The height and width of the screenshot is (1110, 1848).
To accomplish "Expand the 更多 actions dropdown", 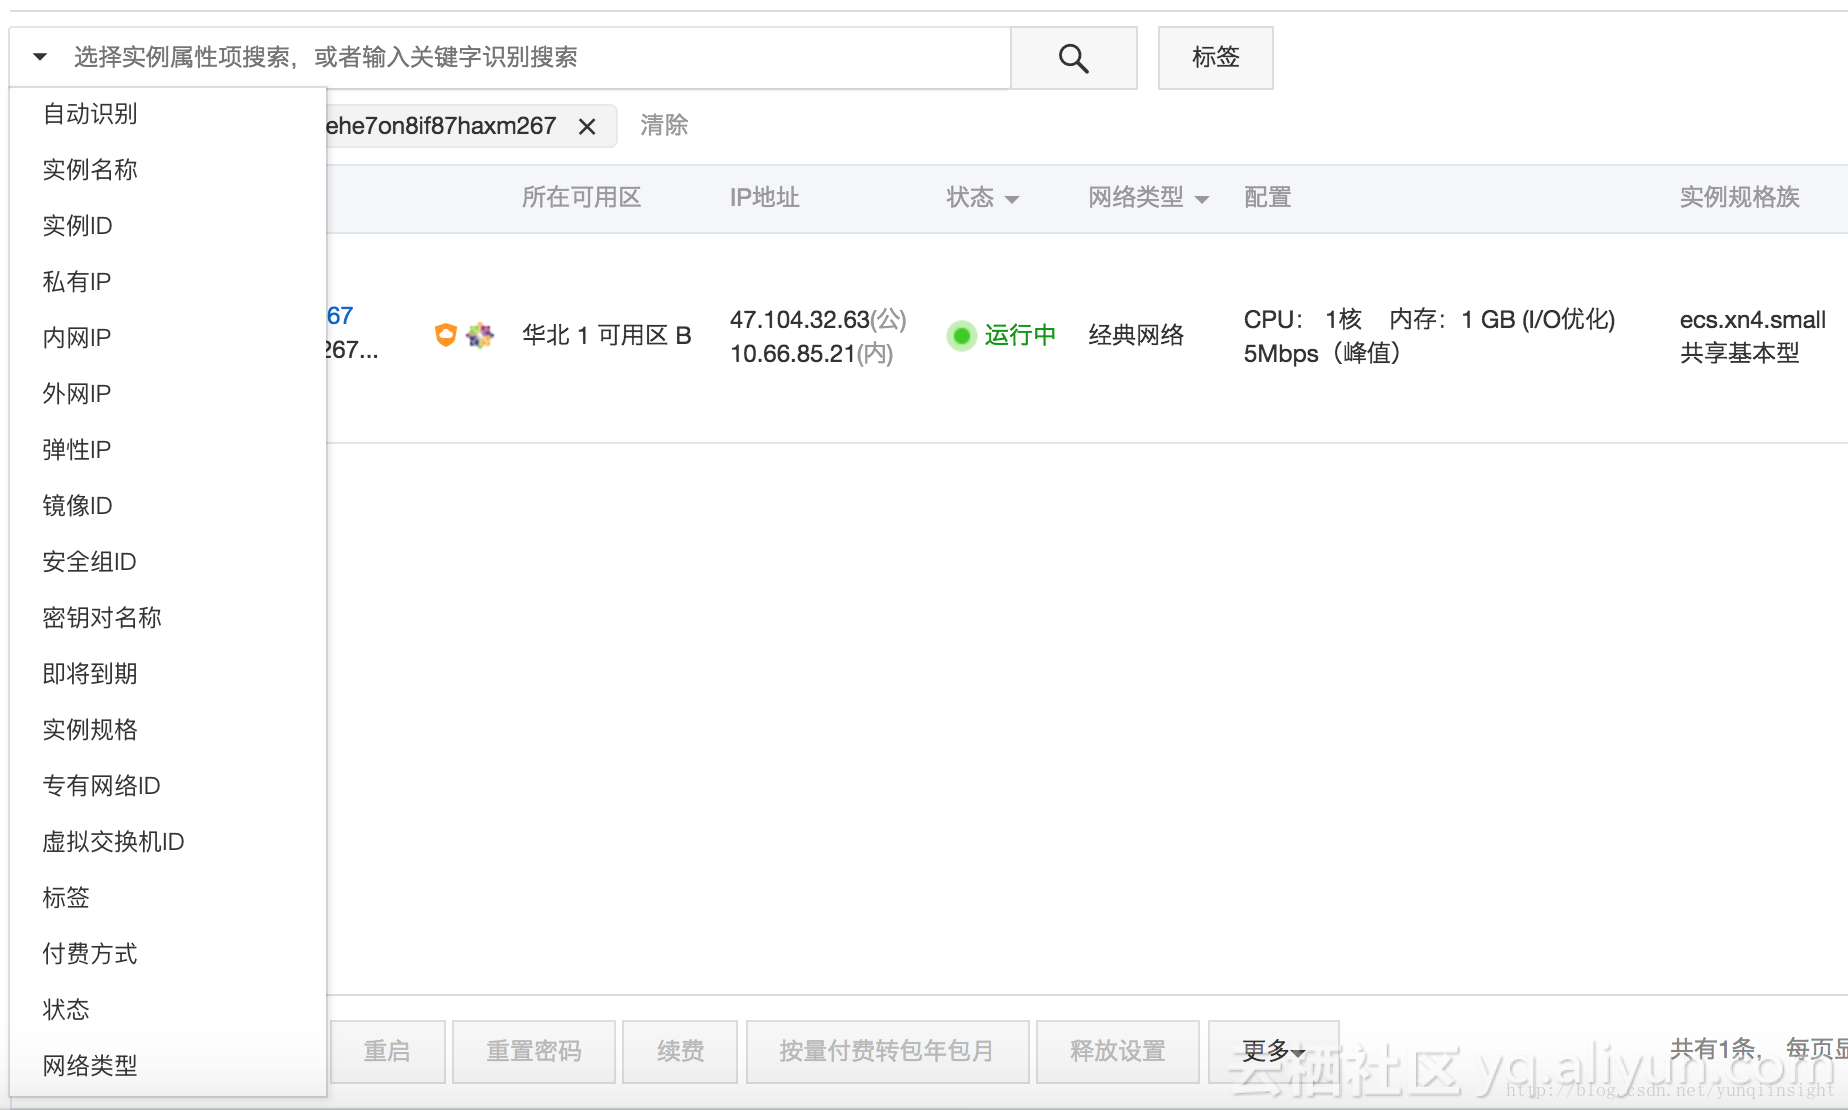I will (1273, 1052).
